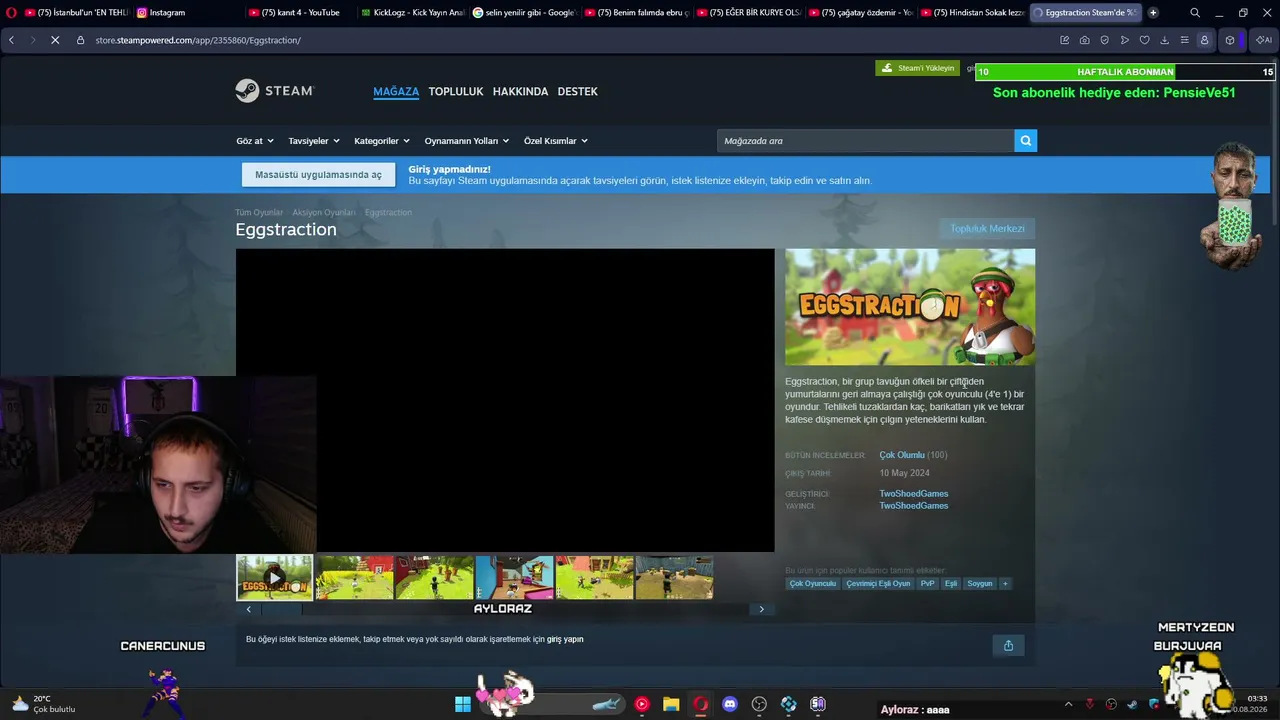Open the HAKKINDA menu

tap(520, 91)
